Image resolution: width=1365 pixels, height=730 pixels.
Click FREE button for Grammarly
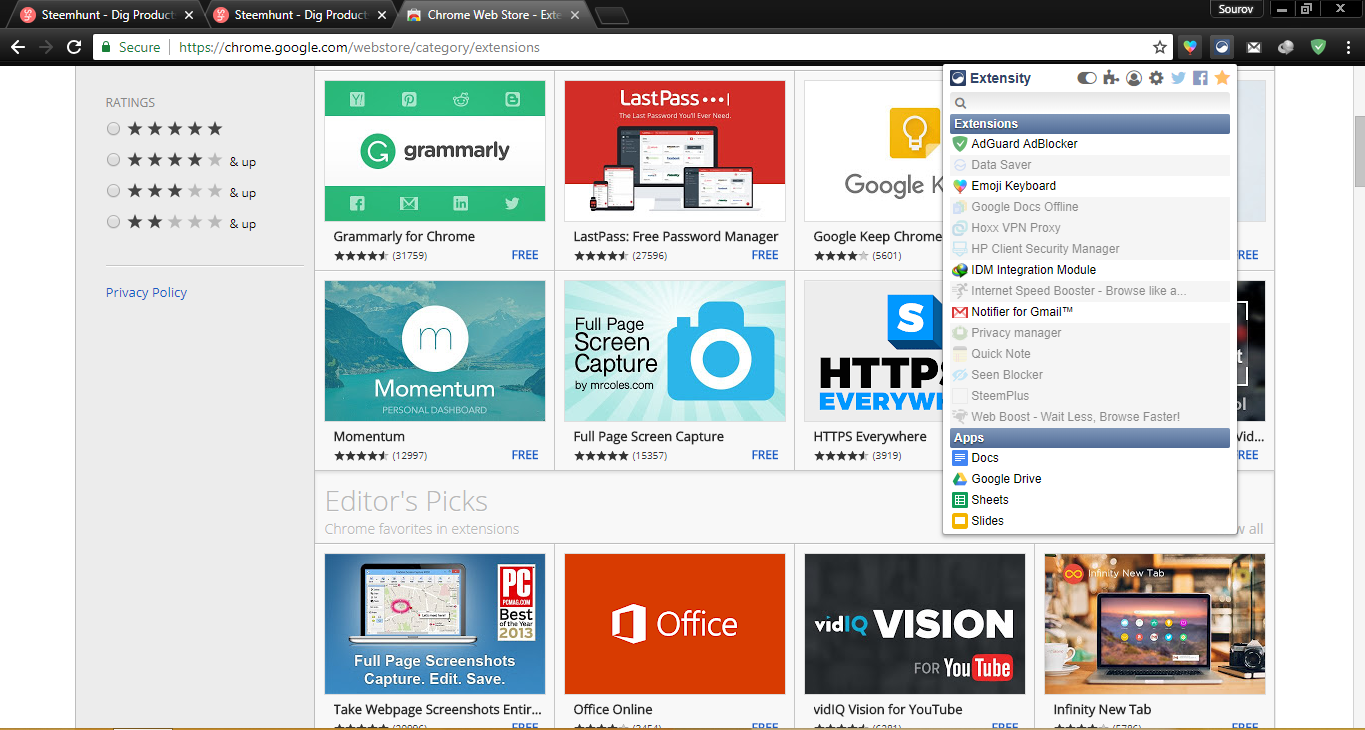tap(525, 255)
